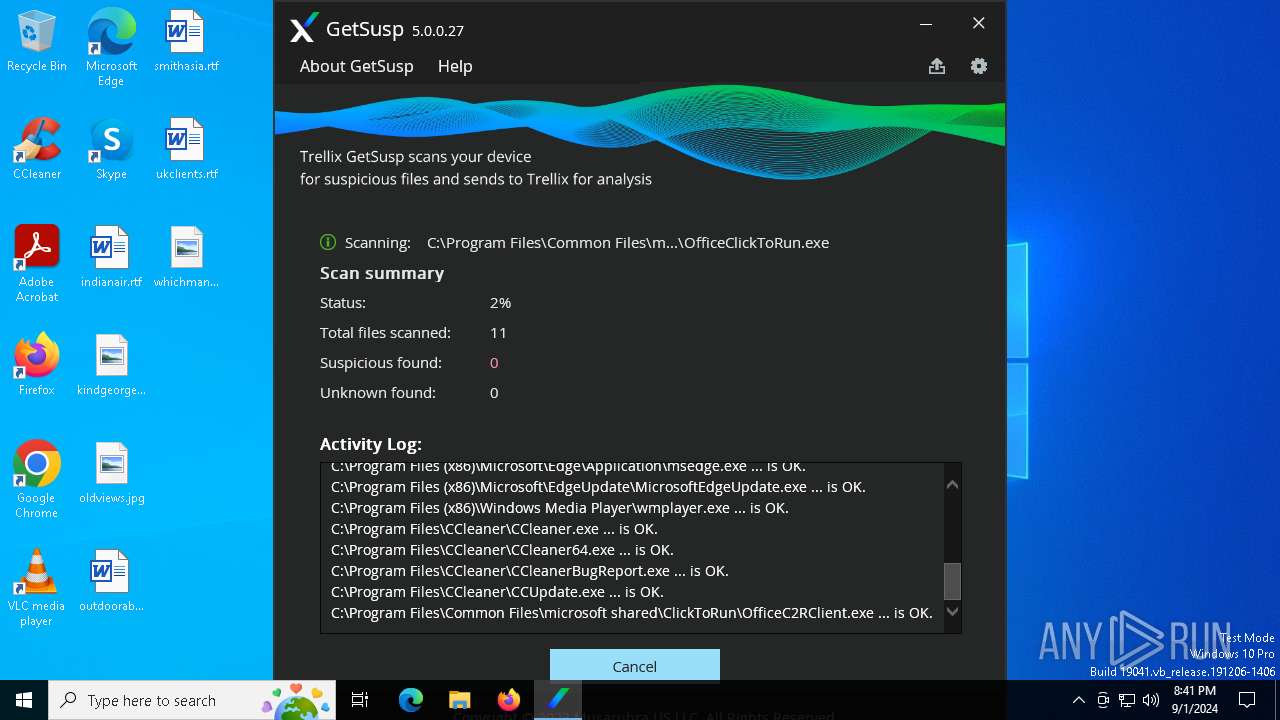Launch Firefox from the taskbar
The image size is (1280, 720).
[x=508, y=700]
